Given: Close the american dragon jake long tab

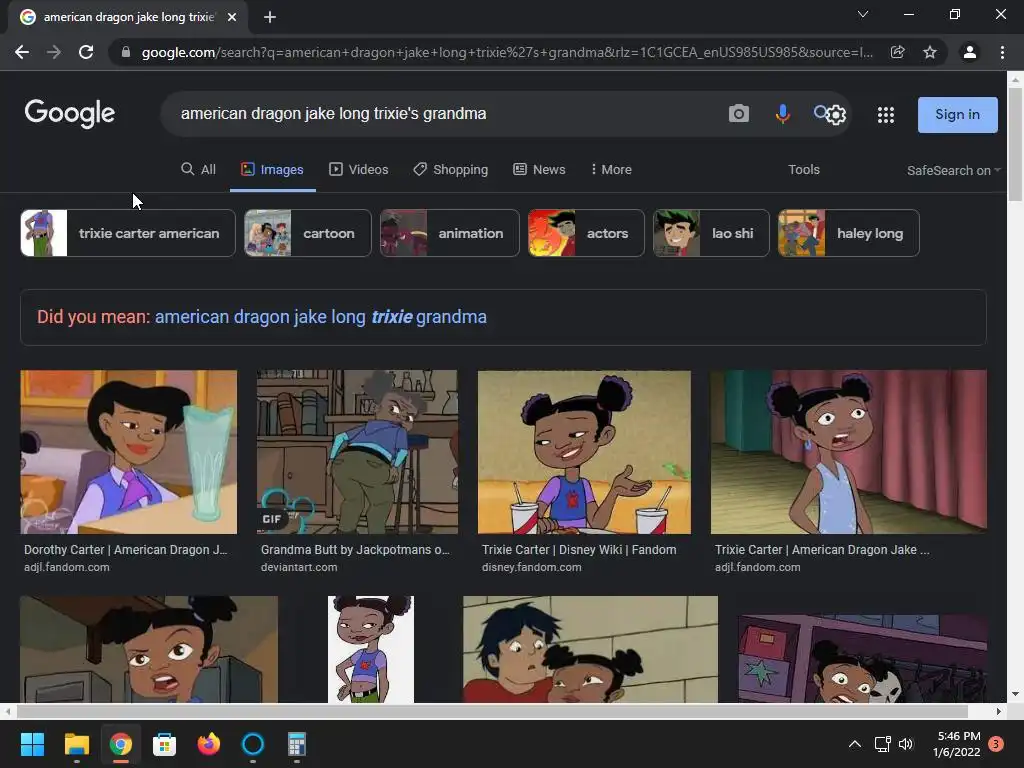Looking at the screenshot, I should click(x=232, y=17).
